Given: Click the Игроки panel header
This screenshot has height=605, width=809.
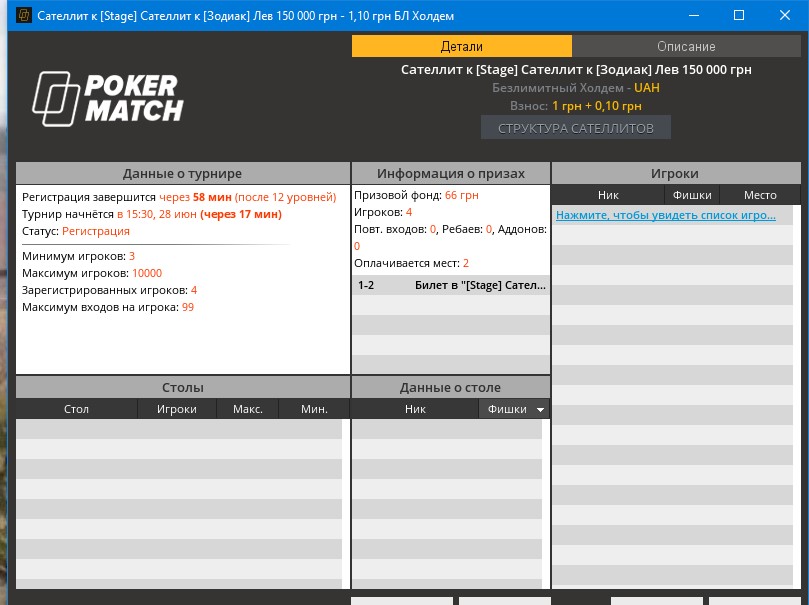Looking at the screenshot, I should coord(675,173).
